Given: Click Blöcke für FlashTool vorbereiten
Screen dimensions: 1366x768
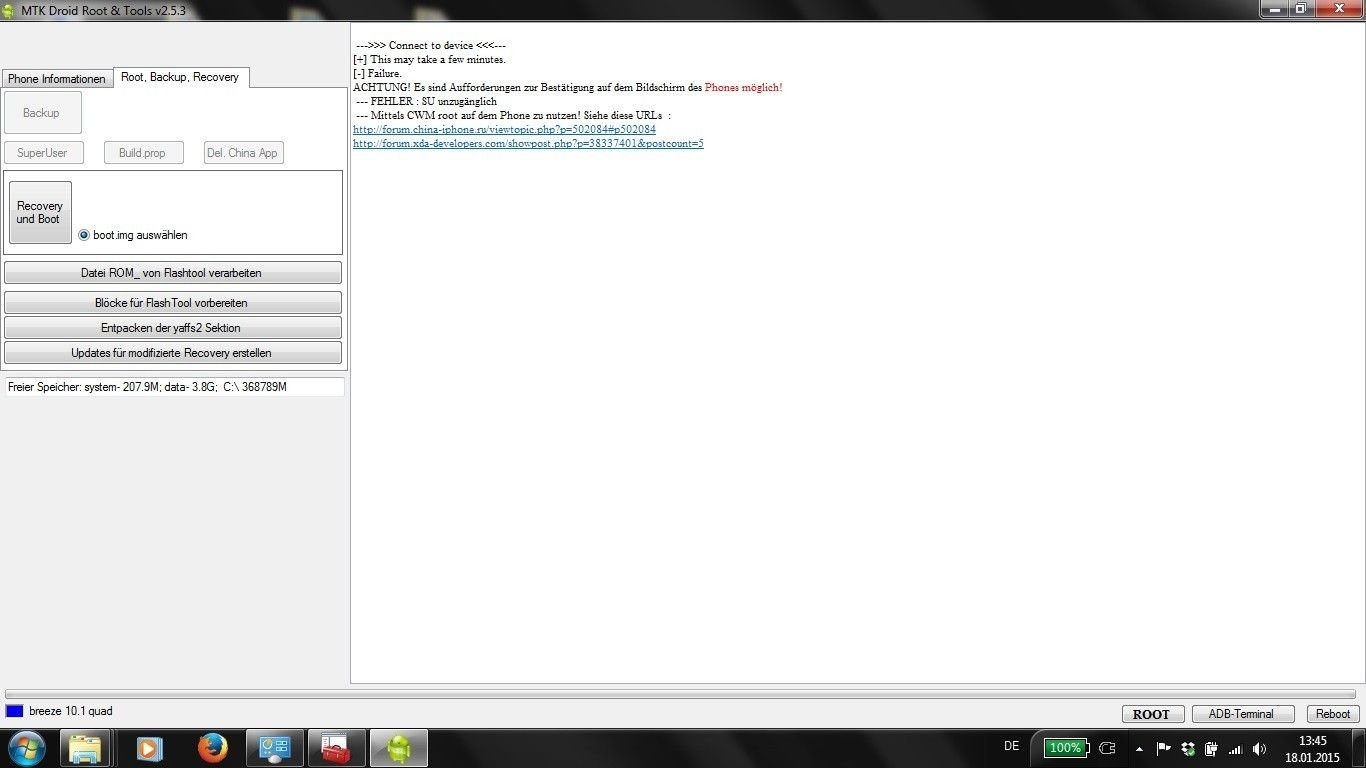Looking at the screenshot, I should 173,302.
